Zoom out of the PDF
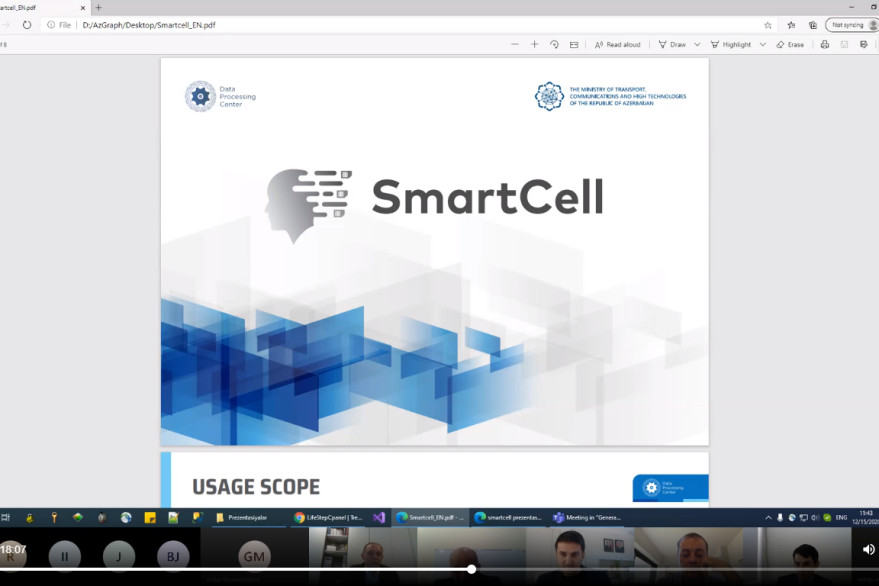 coord(515,44)
